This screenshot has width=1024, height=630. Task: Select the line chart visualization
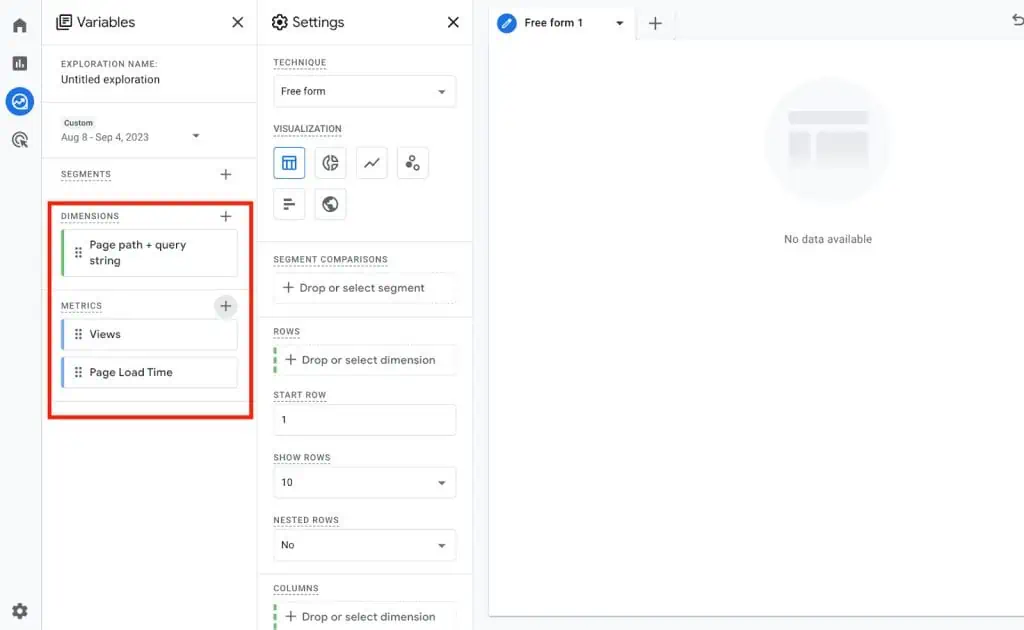click(371, 162)
